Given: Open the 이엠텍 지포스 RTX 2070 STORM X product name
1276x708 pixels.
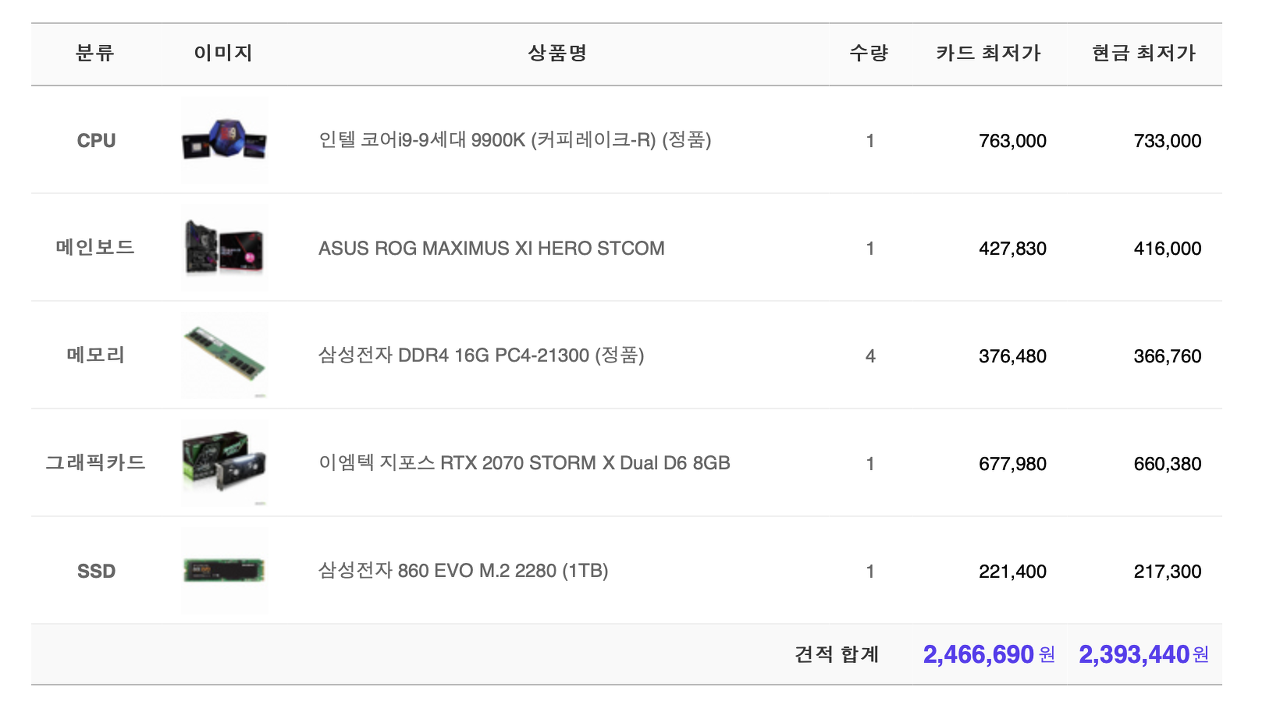Looking at the screenshot, I should (x=524, y=463).
